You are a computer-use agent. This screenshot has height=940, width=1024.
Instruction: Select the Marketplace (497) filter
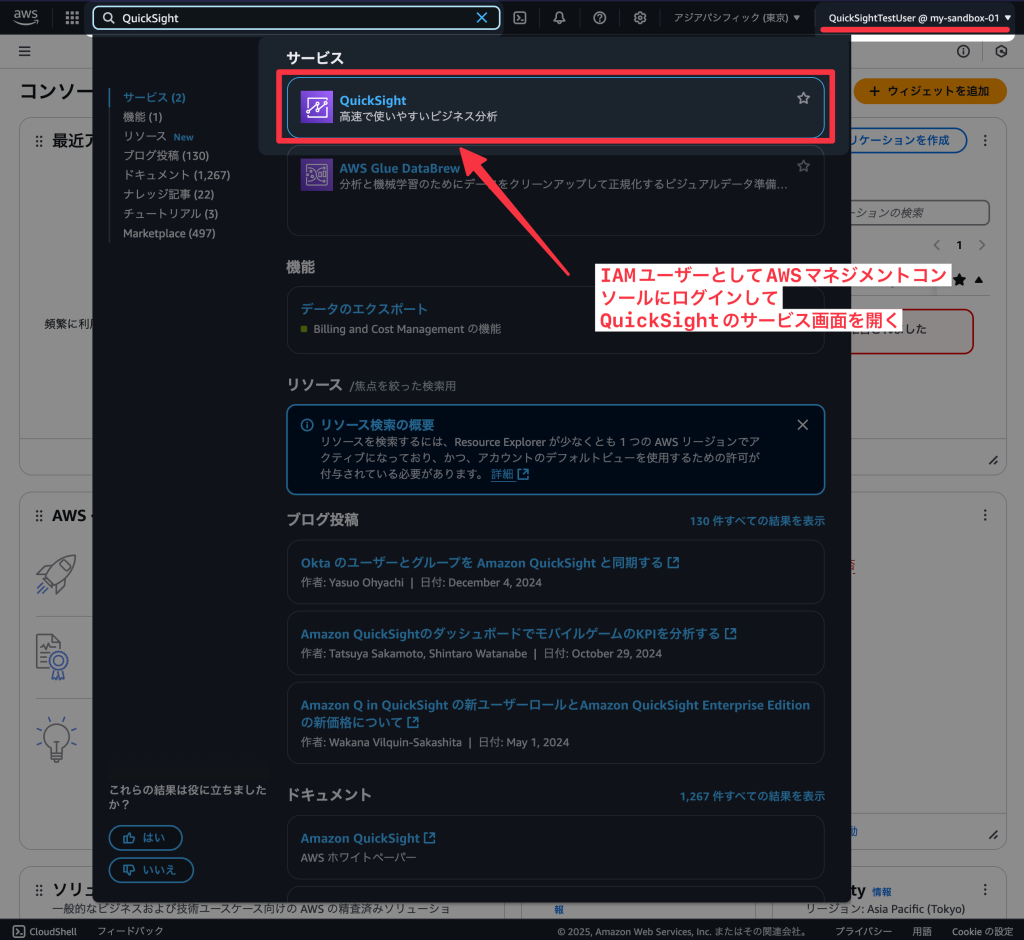(169, 233)
